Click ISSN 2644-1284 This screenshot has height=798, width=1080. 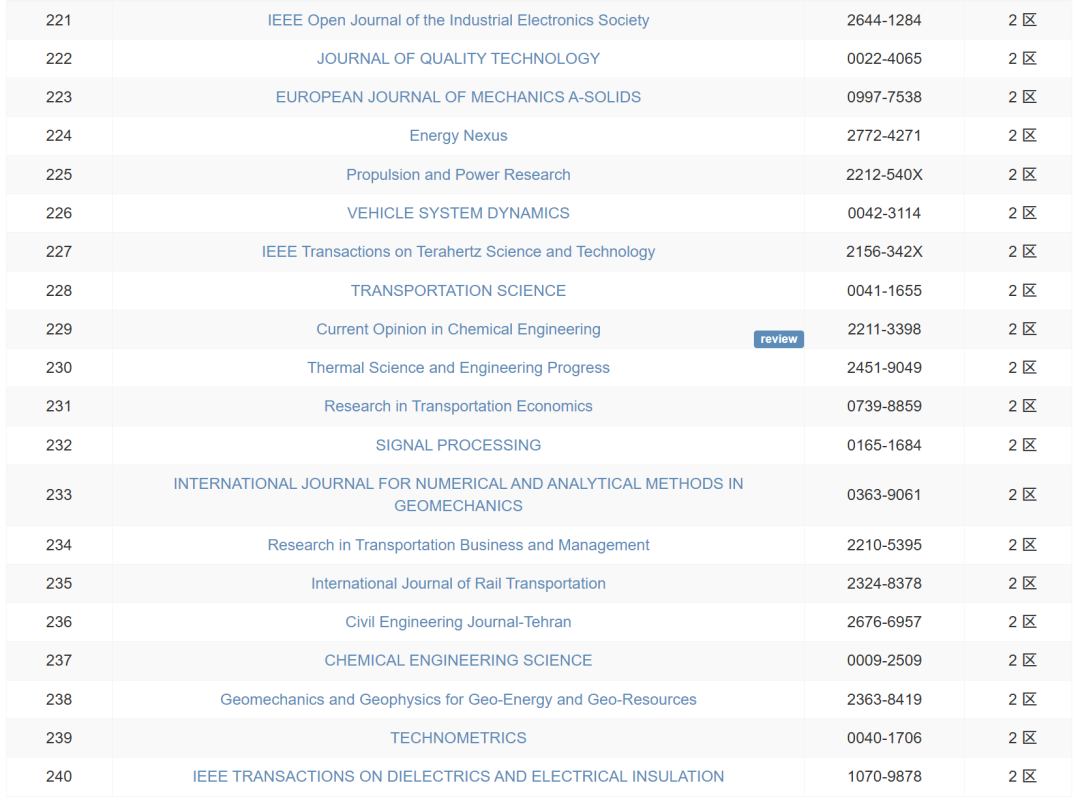point(884,20)
